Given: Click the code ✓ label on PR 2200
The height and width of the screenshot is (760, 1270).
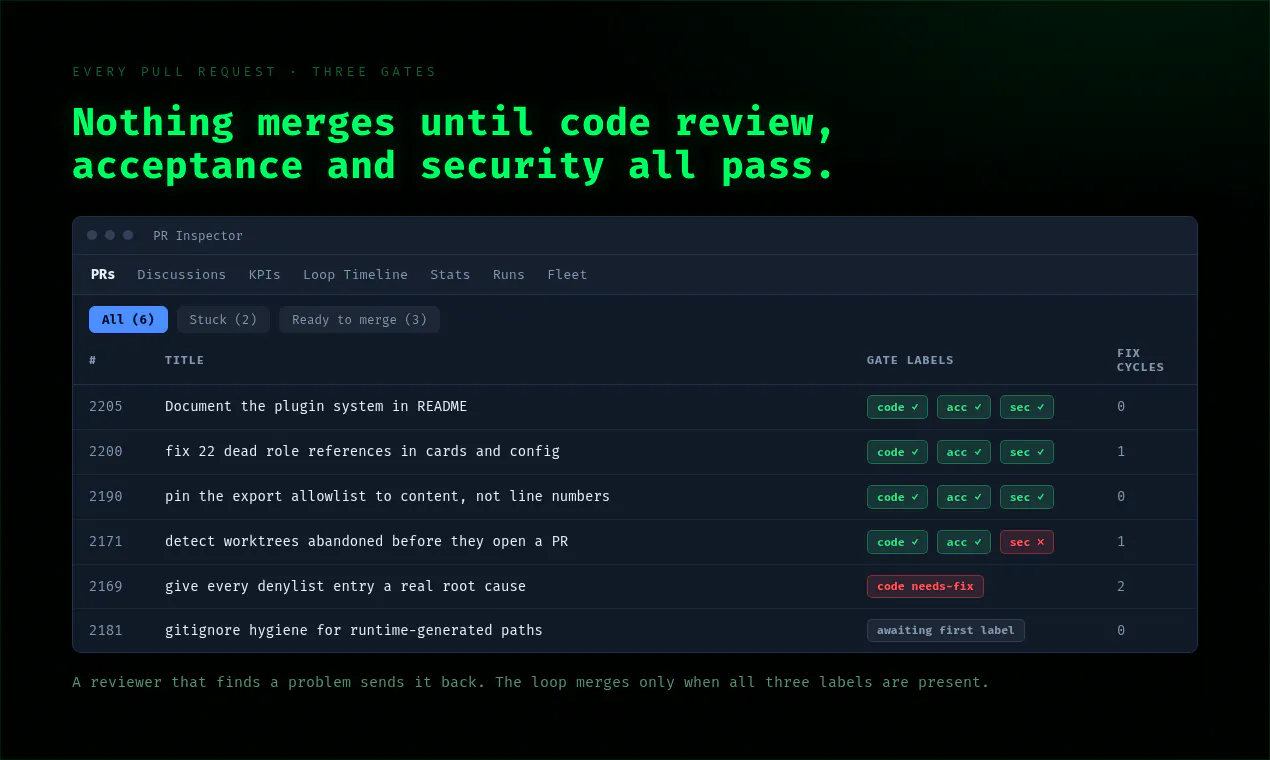Looking at the screenshot, I should click(897, 452).
